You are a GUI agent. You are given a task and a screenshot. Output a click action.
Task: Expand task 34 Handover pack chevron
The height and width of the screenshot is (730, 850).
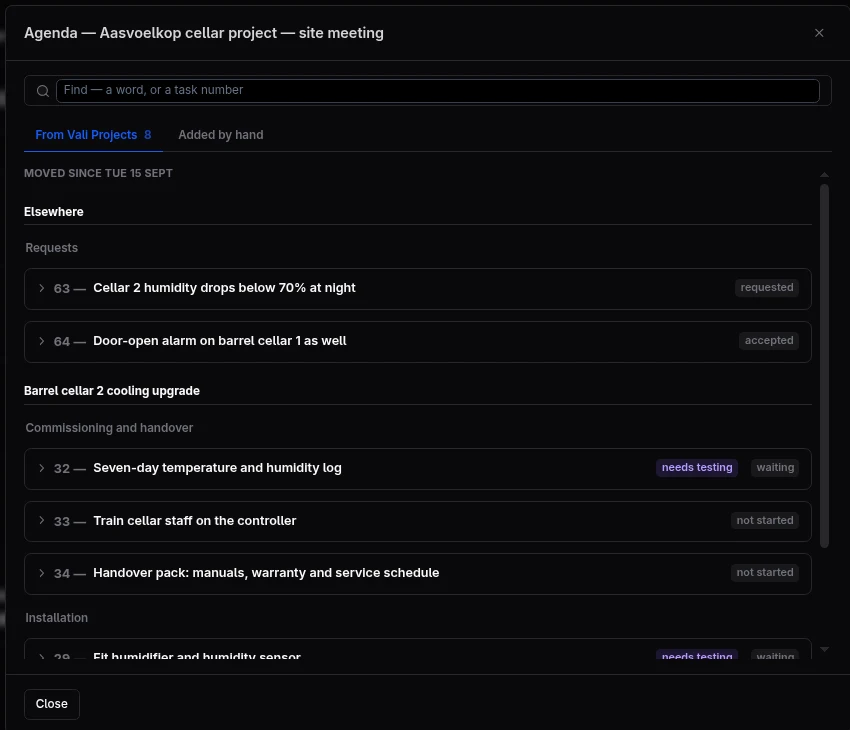(x=41, y=573)
